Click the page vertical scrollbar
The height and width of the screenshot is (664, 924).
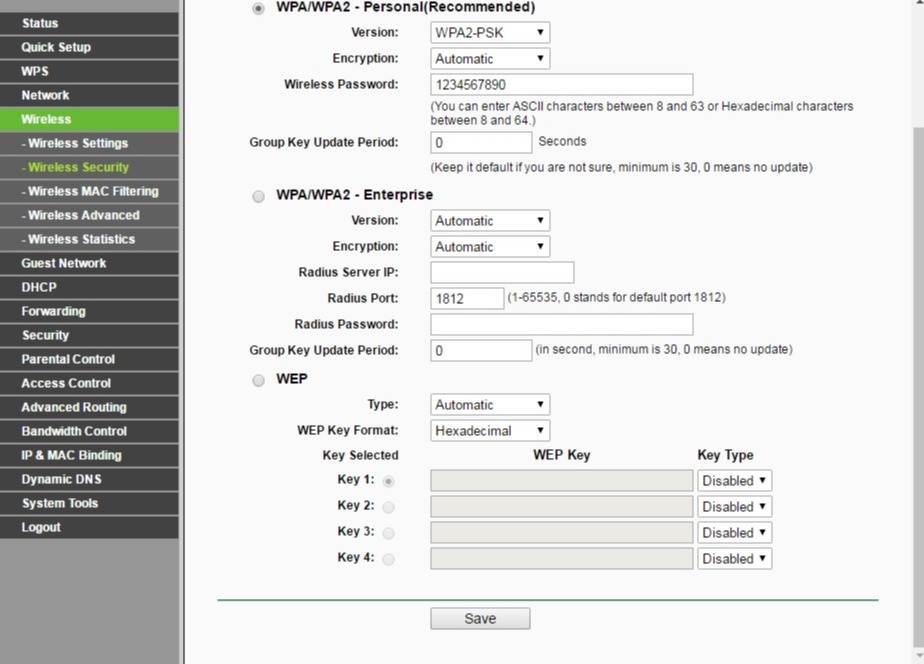[x=919, y=386]
